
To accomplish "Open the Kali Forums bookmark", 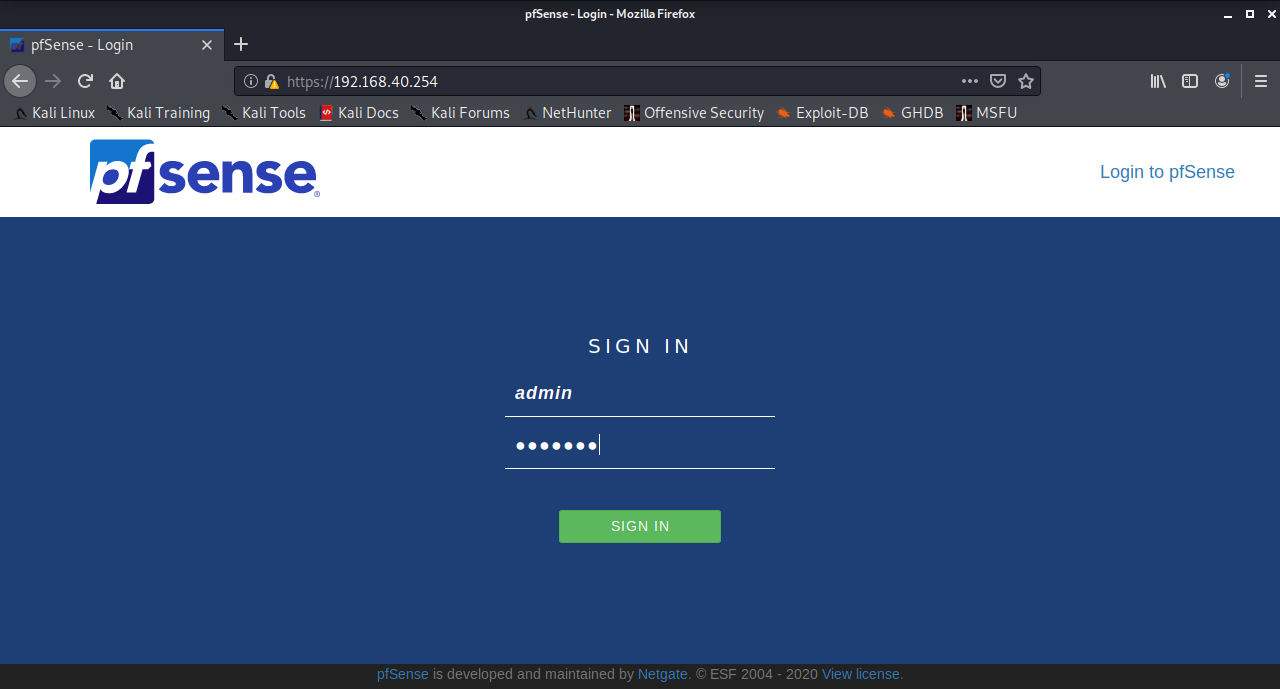I will [460, 113].
